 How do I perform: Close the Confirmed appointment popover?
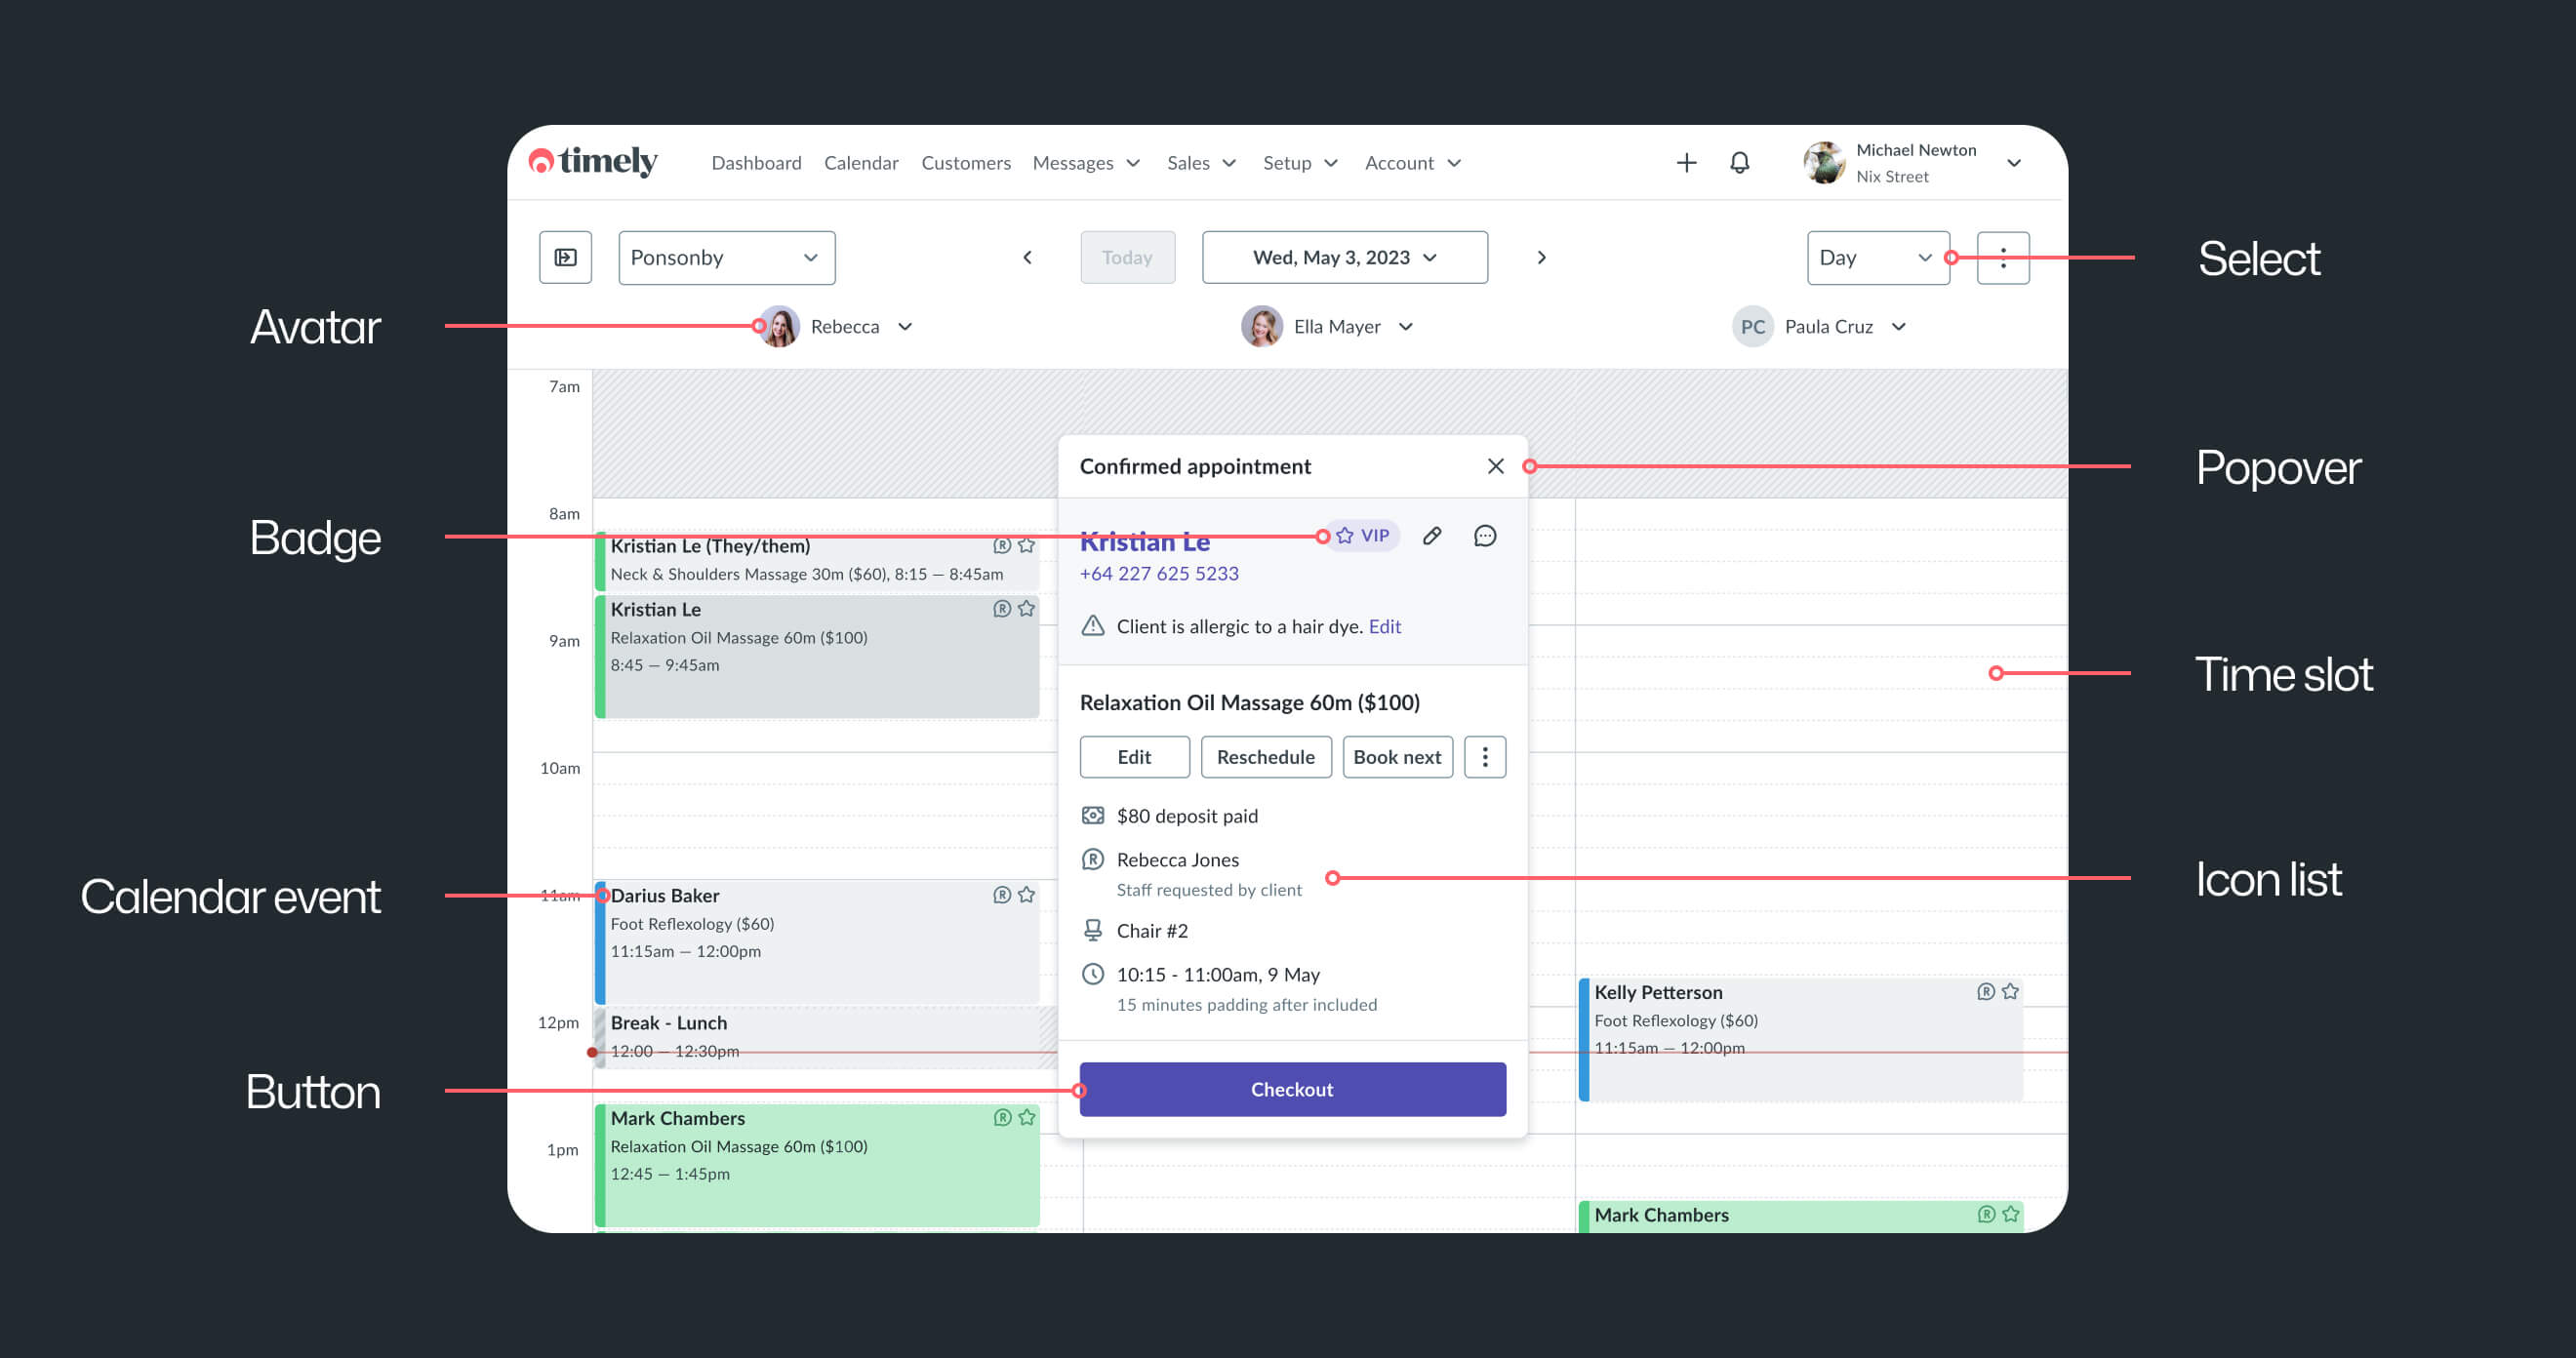[1495, 466]
